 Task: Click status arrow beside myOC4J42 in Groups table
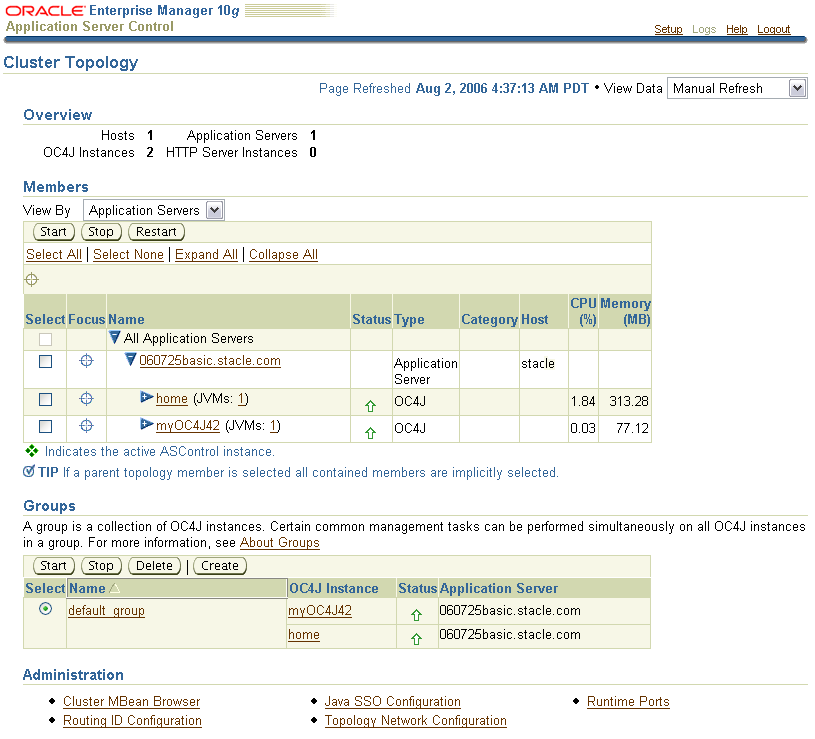coord(416,615)
